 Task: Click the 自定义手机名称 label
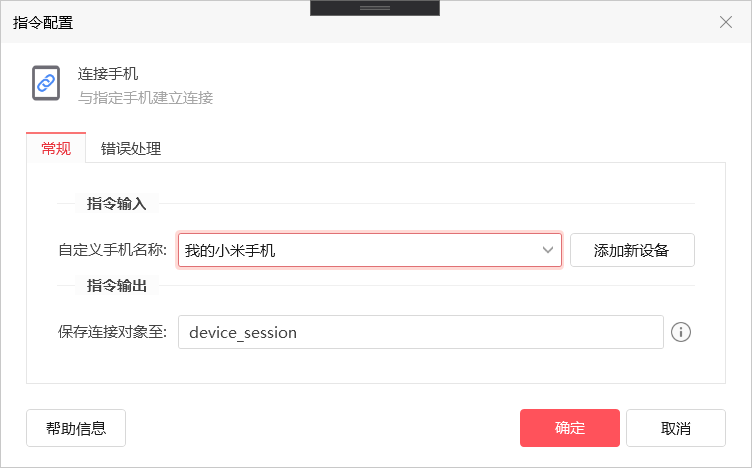point(112,250)
